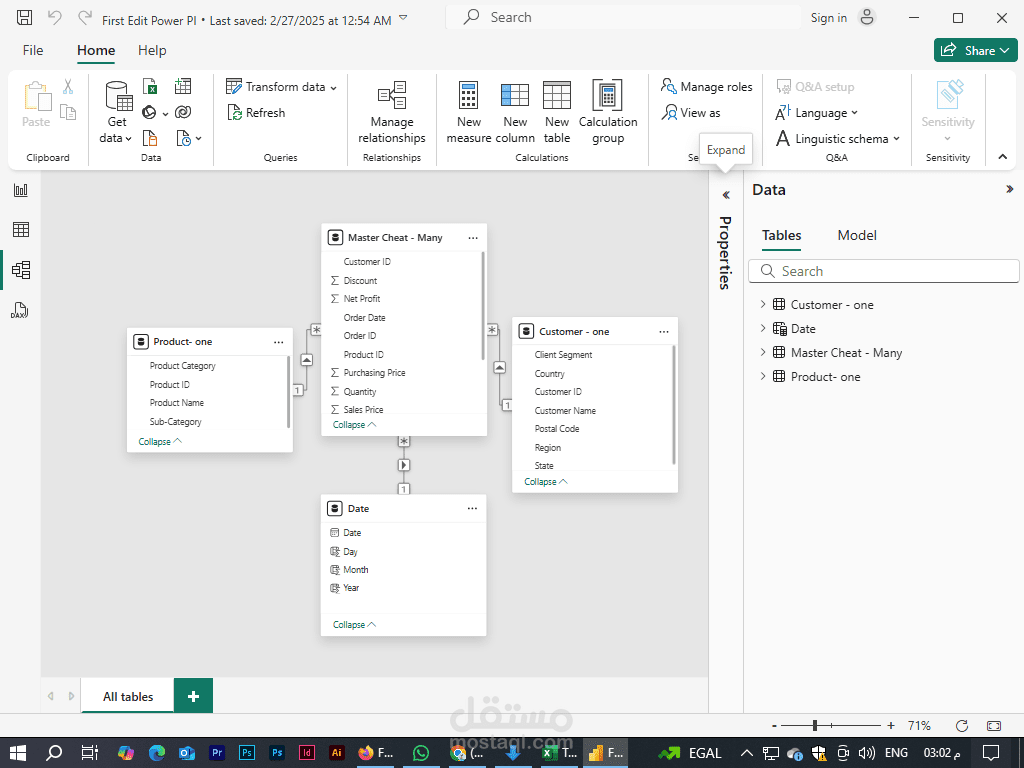Undo the last action
Screen dimensions: 1024x768
(x=54, y=18)
